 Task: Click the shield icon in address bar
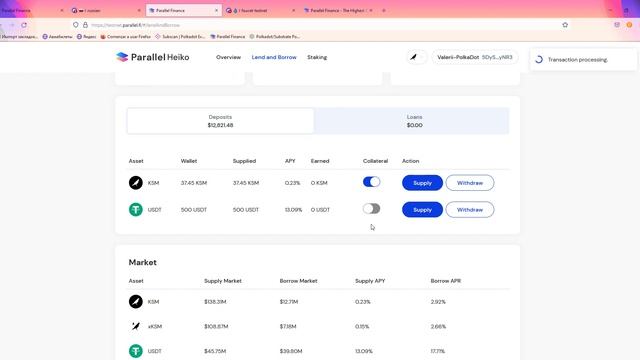pos(76,25)
